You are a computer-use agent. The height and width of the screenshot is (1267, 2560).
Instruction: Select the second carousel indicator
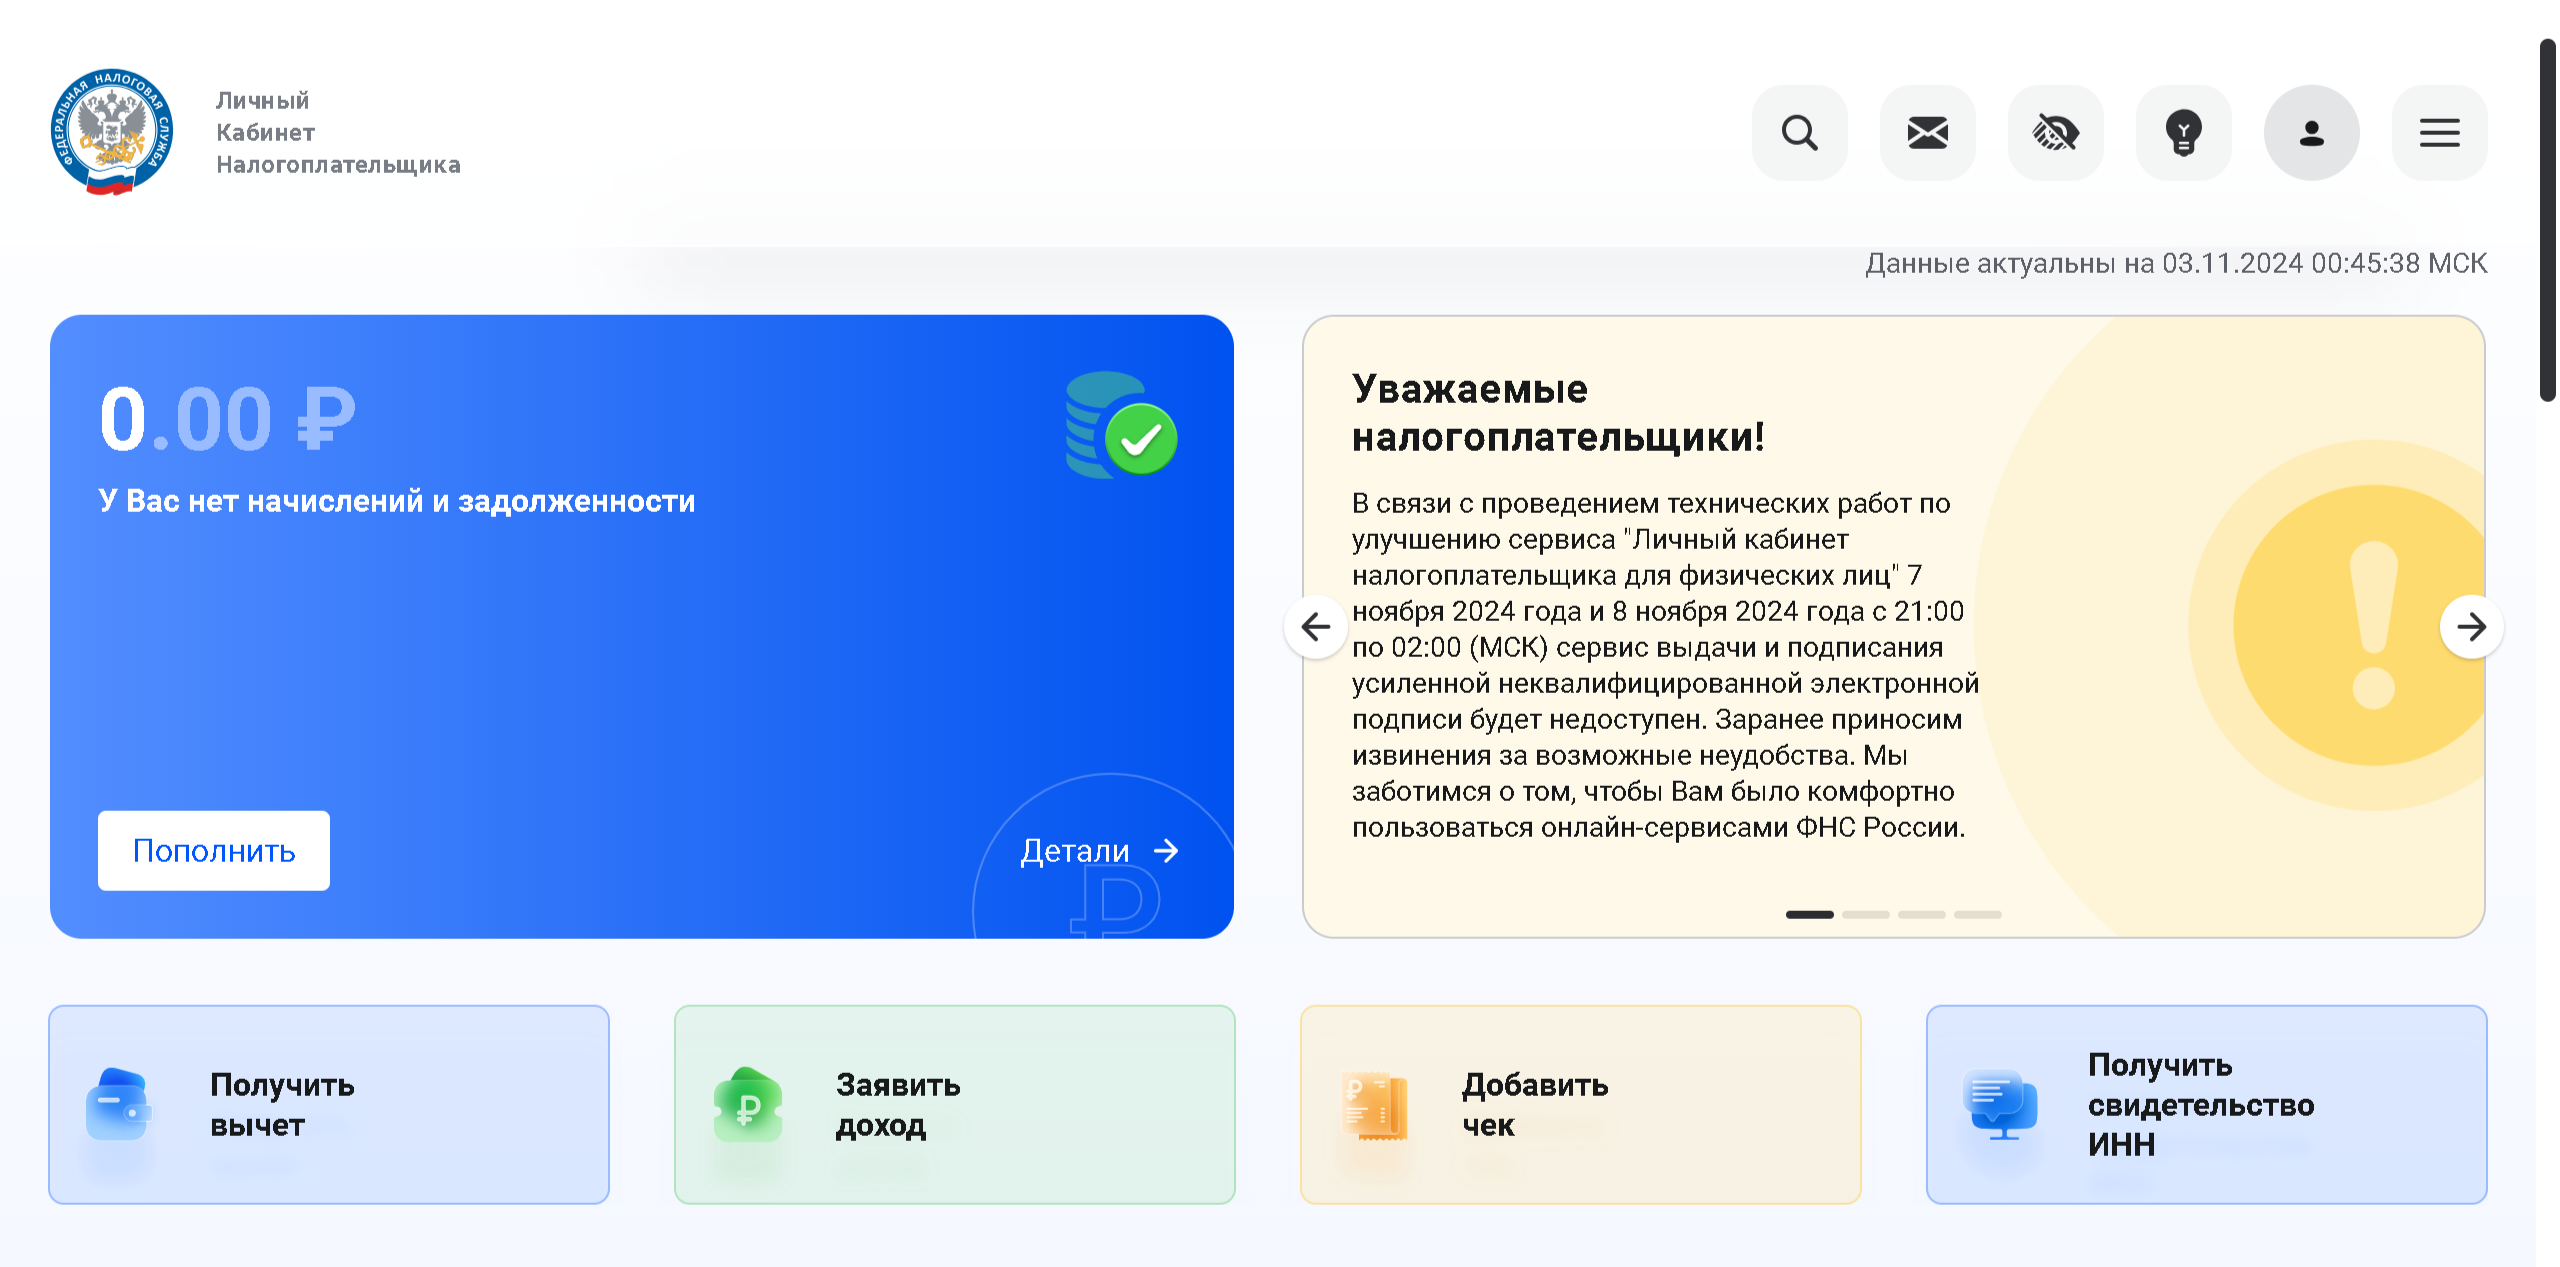click(1866, 915)
